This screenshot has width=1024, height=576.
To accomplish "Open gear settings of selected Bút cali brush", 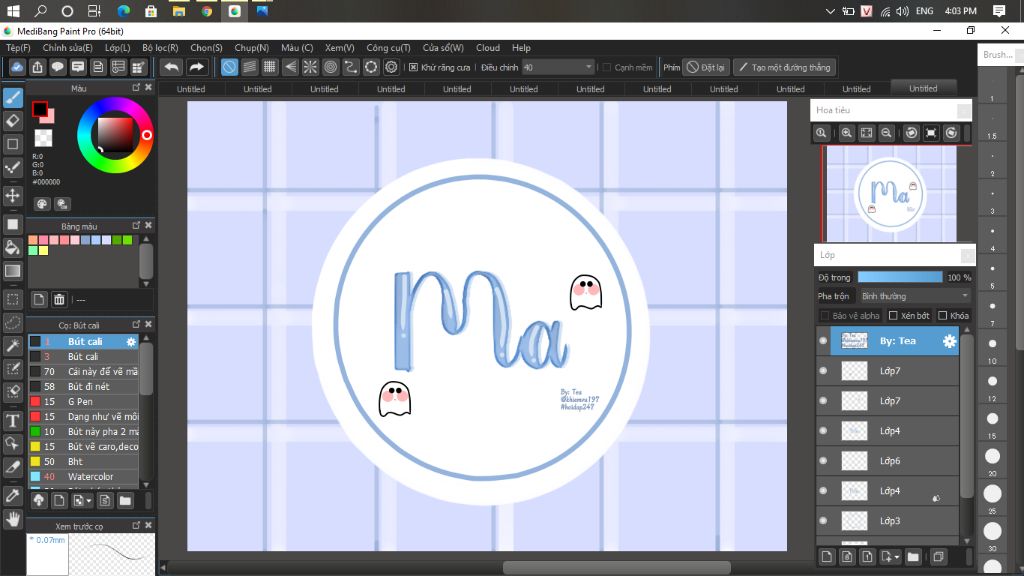I will click(131, 342).
